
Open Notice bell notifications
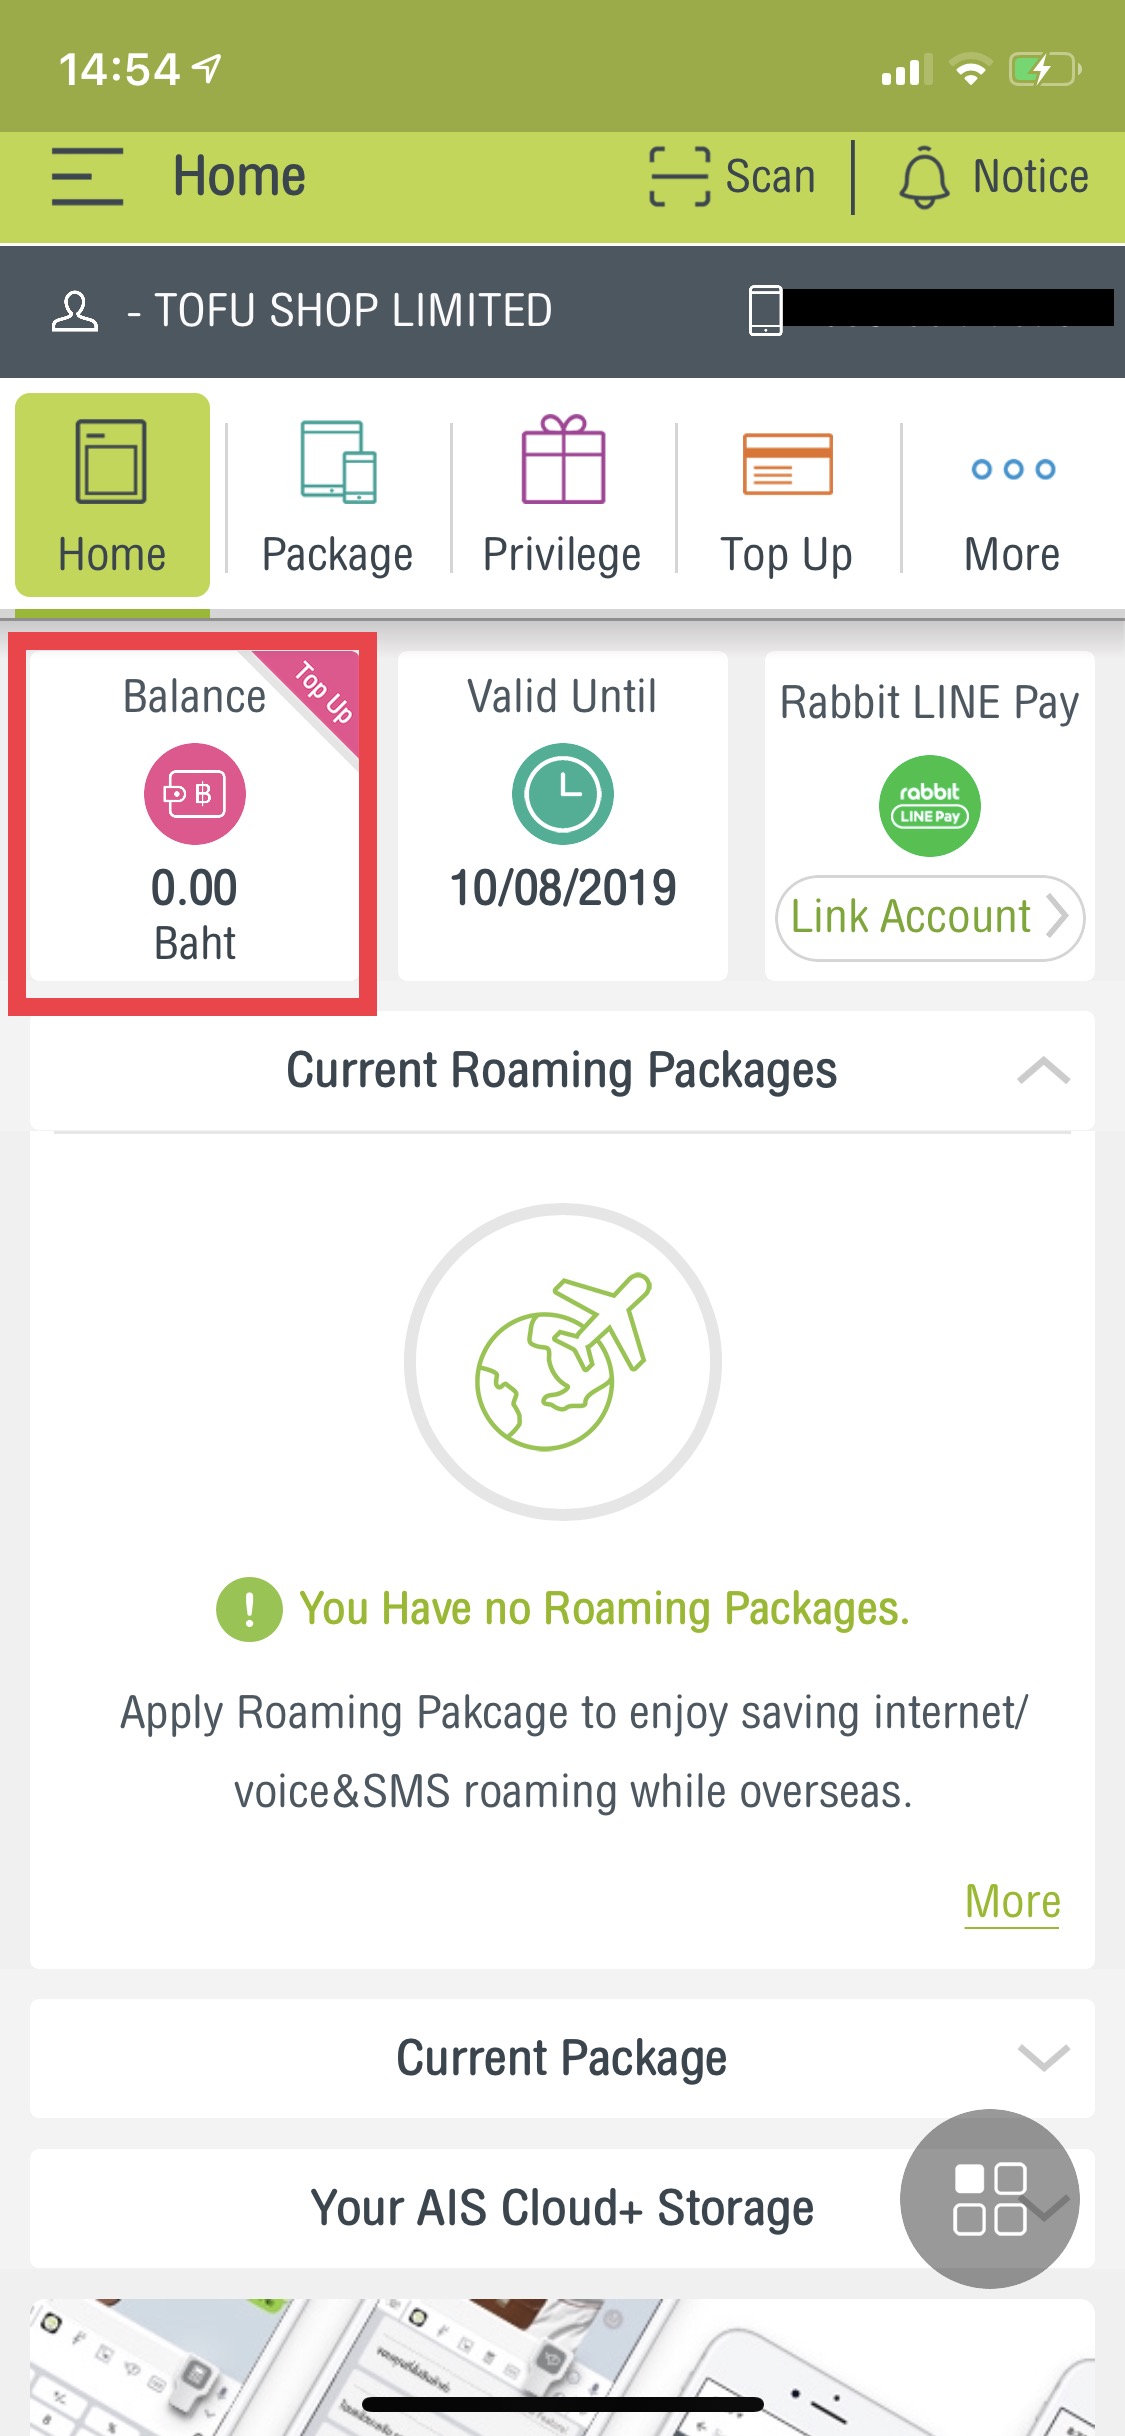pyautogui.click(x=924, y=178)
